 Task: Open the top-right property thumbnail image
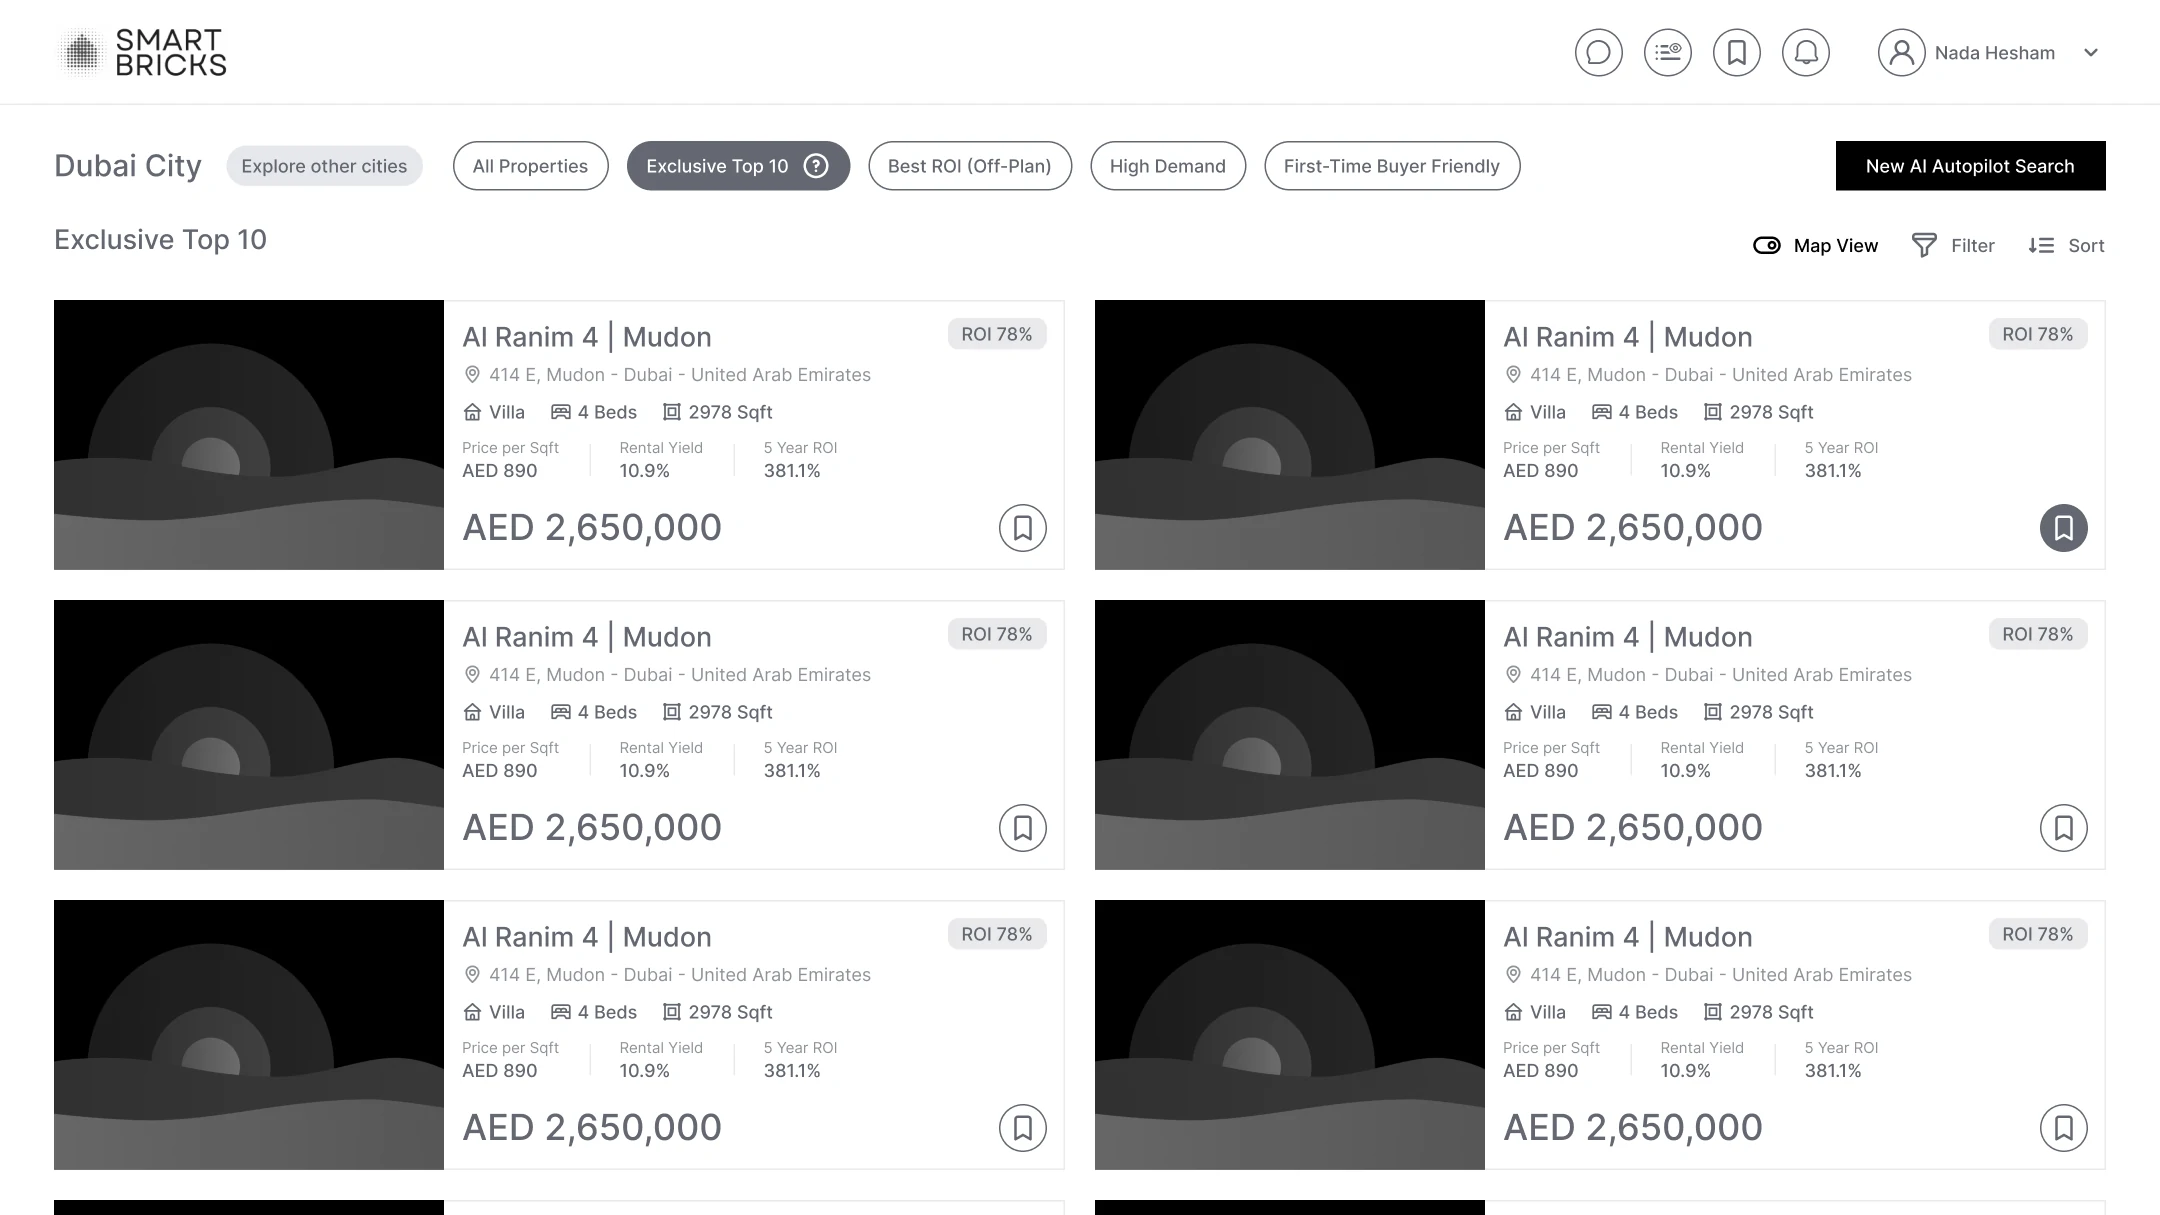point(1290,435)
